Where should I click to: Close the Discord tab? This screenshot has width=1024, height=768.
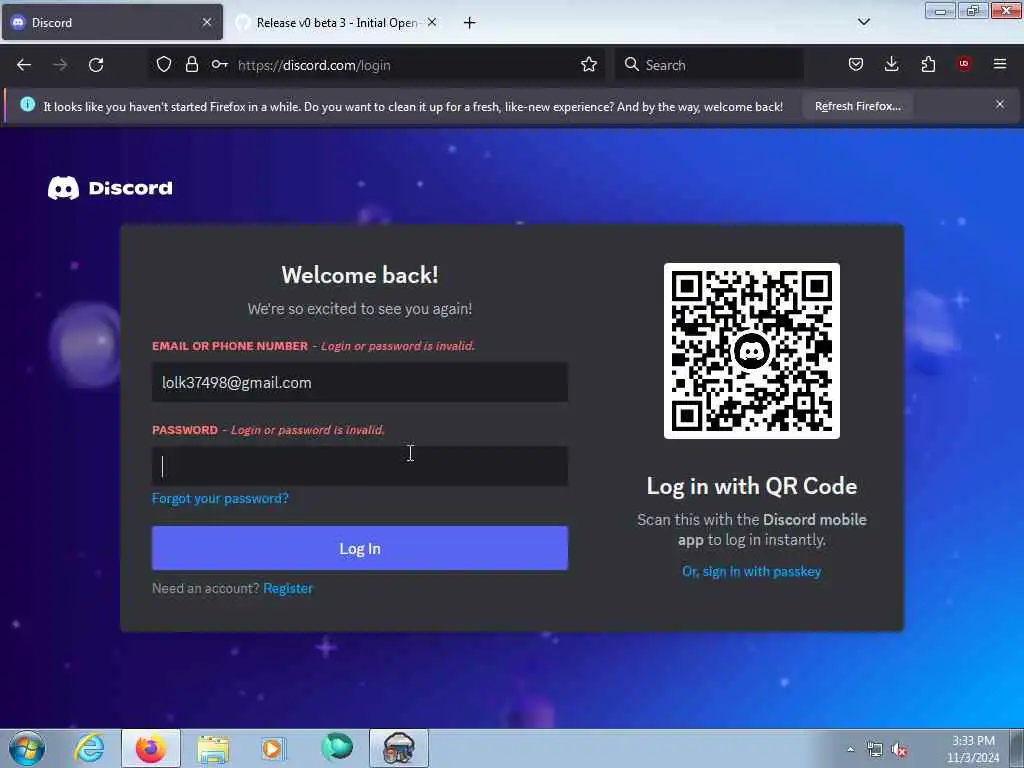coord(206,22)
